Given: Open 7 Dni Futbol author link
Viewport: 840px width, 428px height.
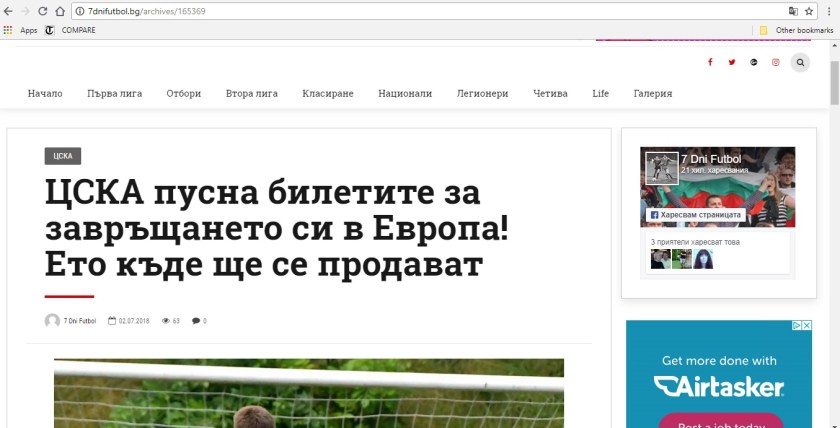Looking at the screenshot, I should pyautogui.click(x=79, y=321).
